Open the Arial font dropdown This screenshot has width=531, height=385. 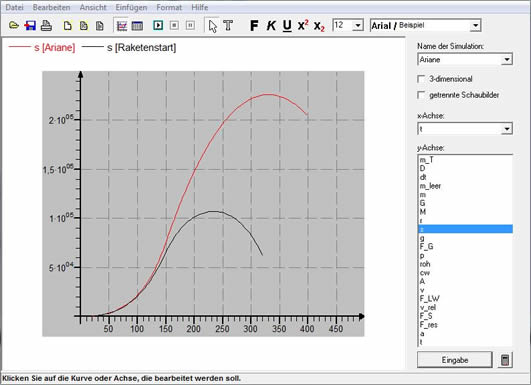475,25
